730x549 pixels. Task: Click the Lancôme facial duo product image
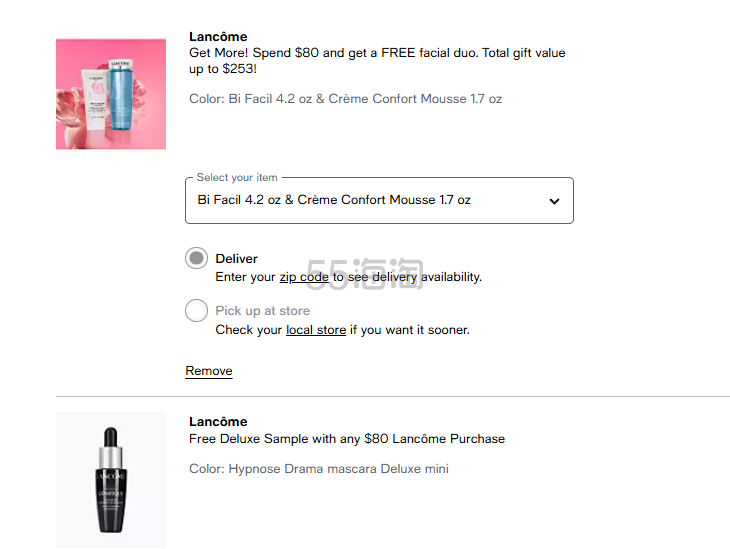pyautogui.click(x=111, y=94)
